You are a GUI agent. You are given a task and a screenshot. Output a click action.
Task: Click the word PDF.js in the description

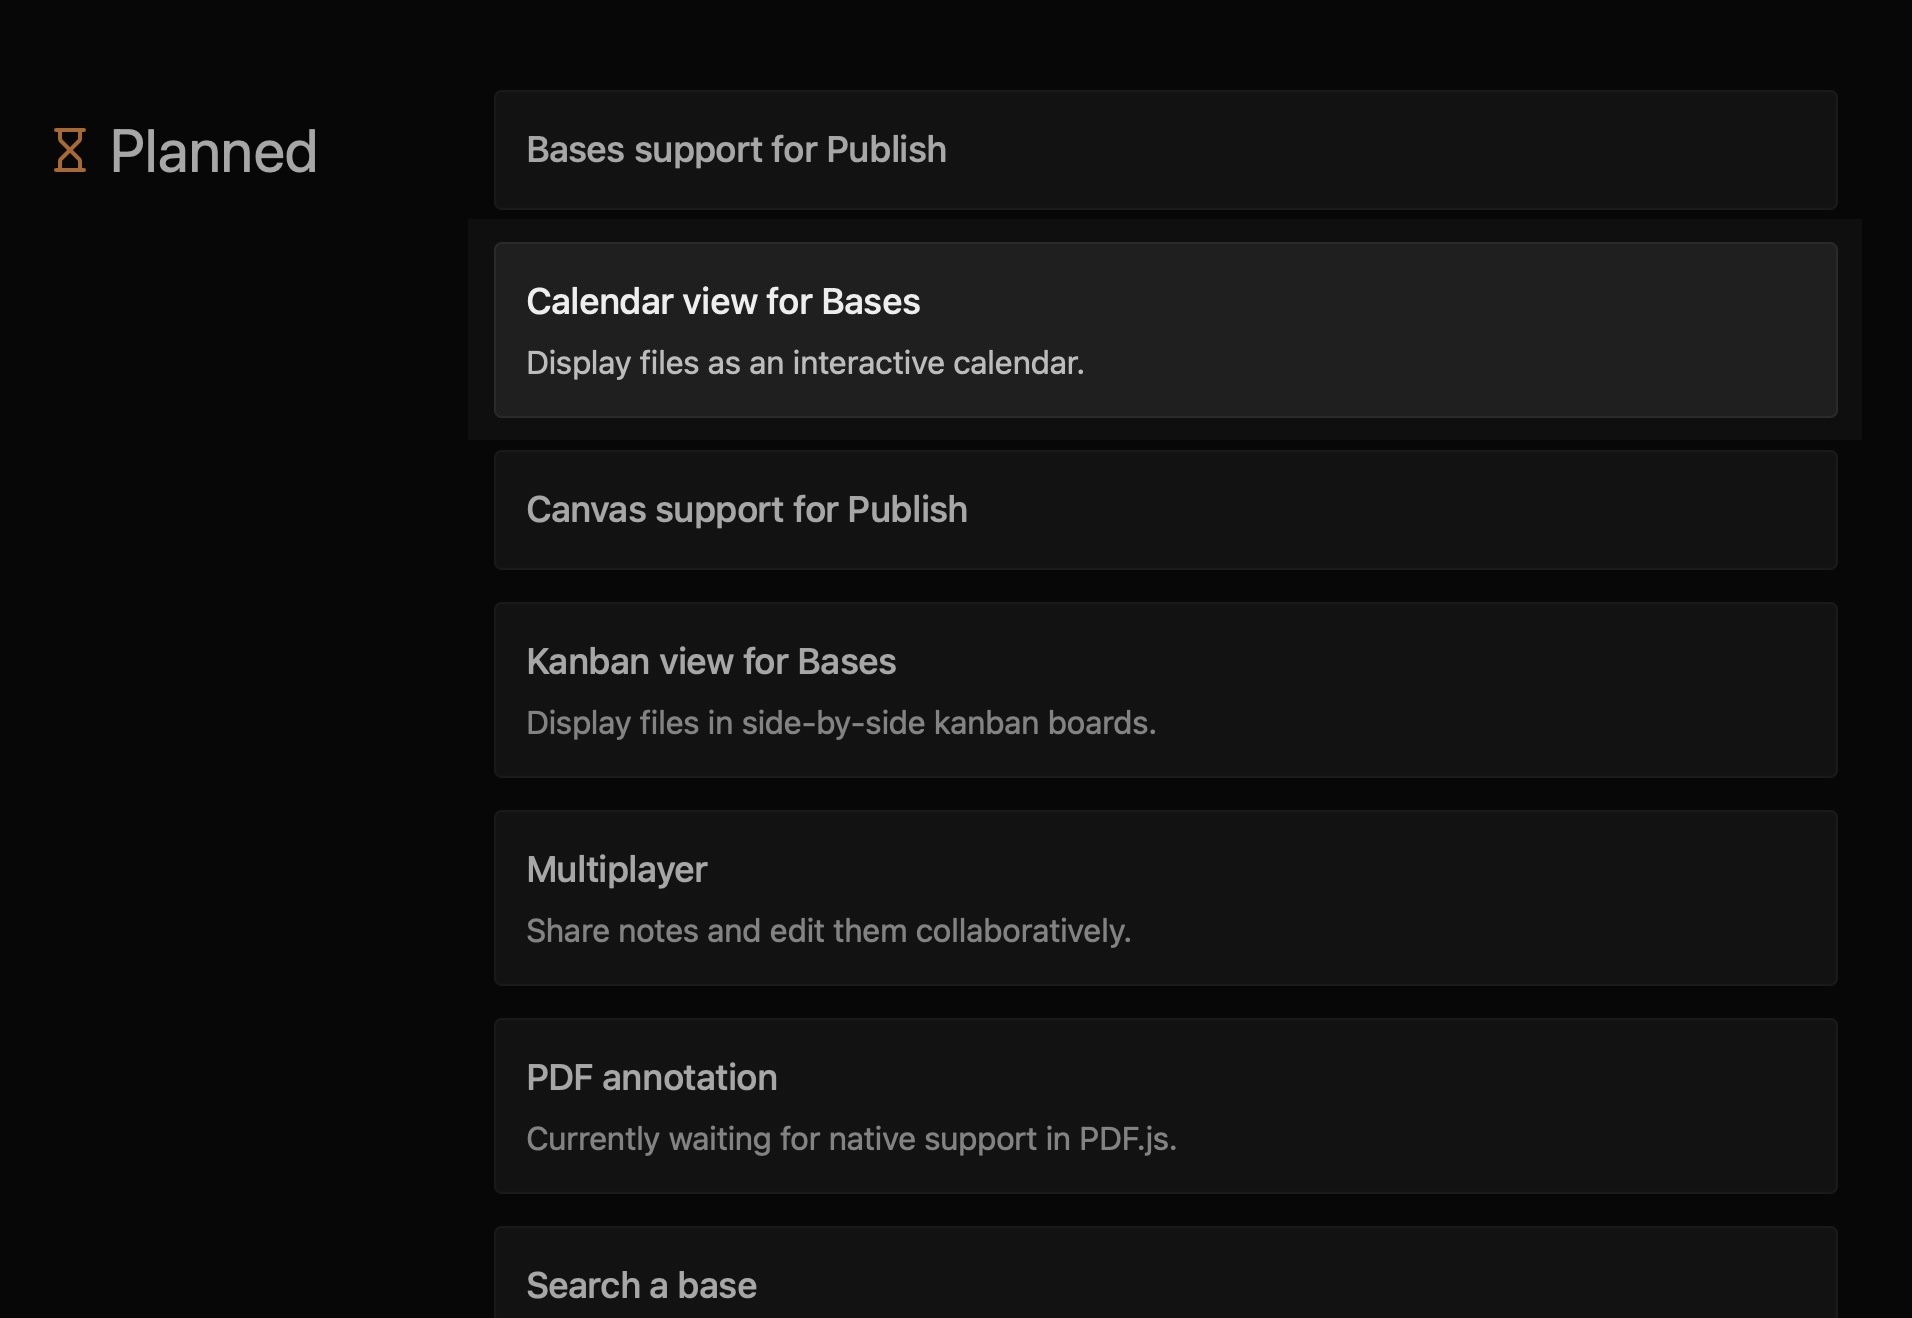pos(1126,1139)
